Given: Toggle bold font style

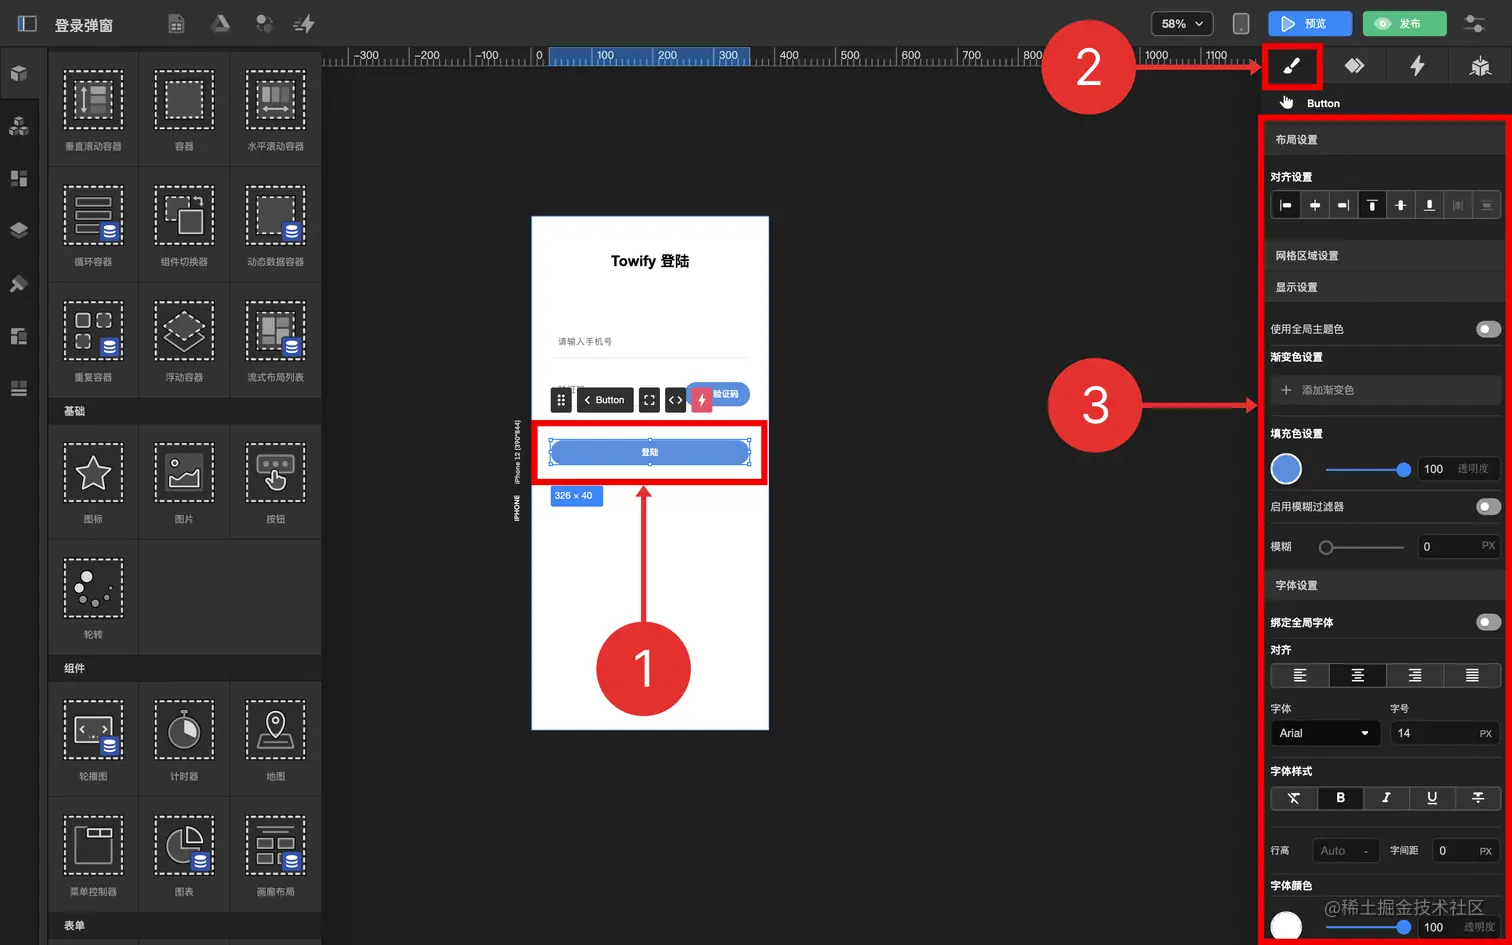Looking at the screenshot, I should (1340, 798).
